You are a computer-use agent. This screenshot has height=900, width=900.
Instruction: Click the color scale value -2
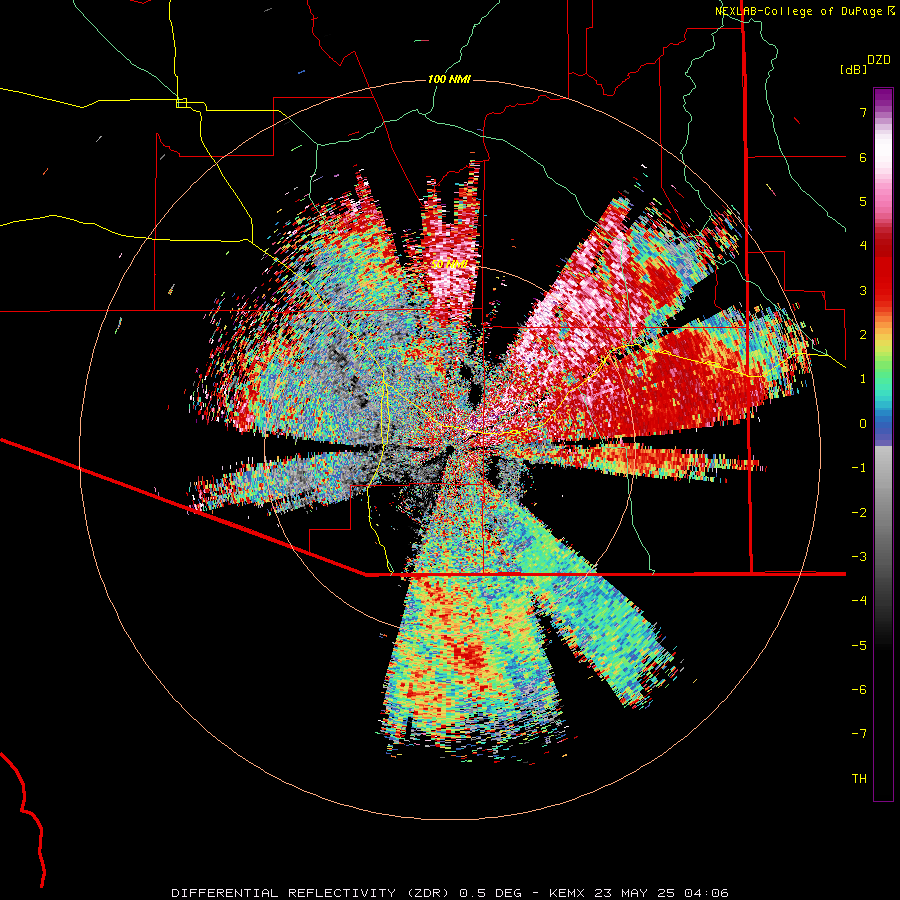[x=859, y=513]
